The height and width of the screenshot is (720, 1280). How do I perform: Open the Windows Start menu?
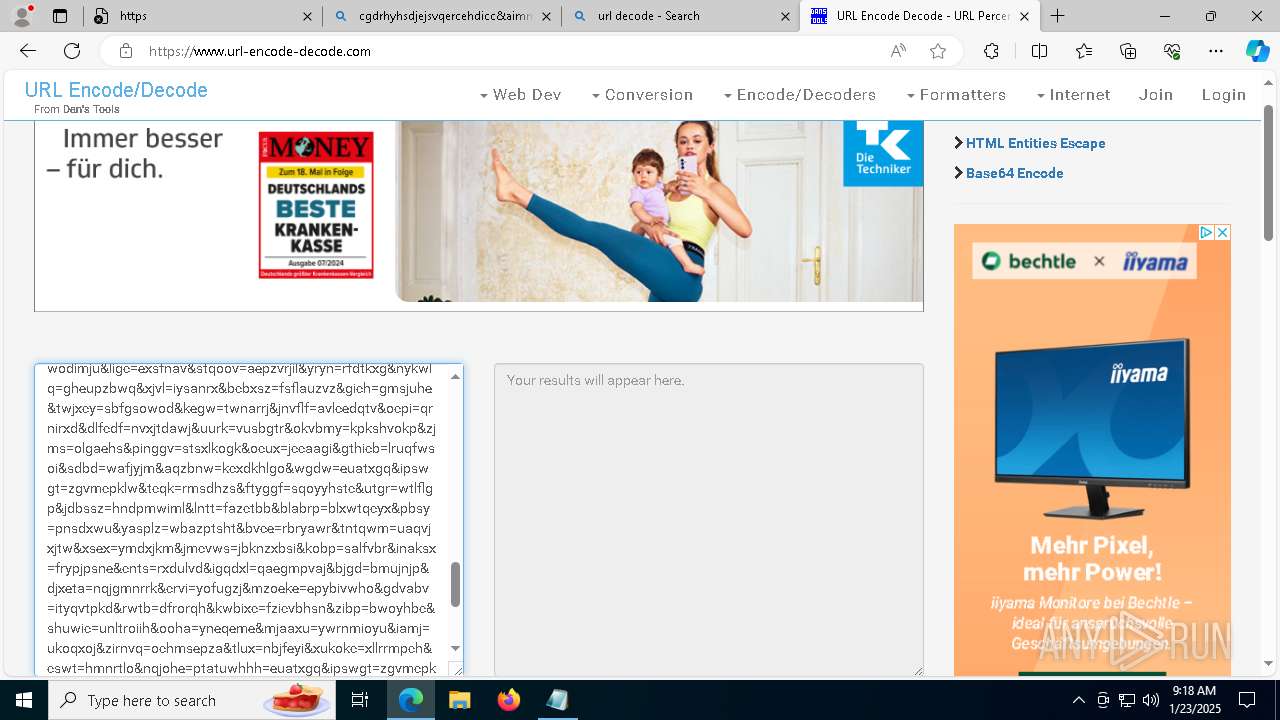click(24, 700)
